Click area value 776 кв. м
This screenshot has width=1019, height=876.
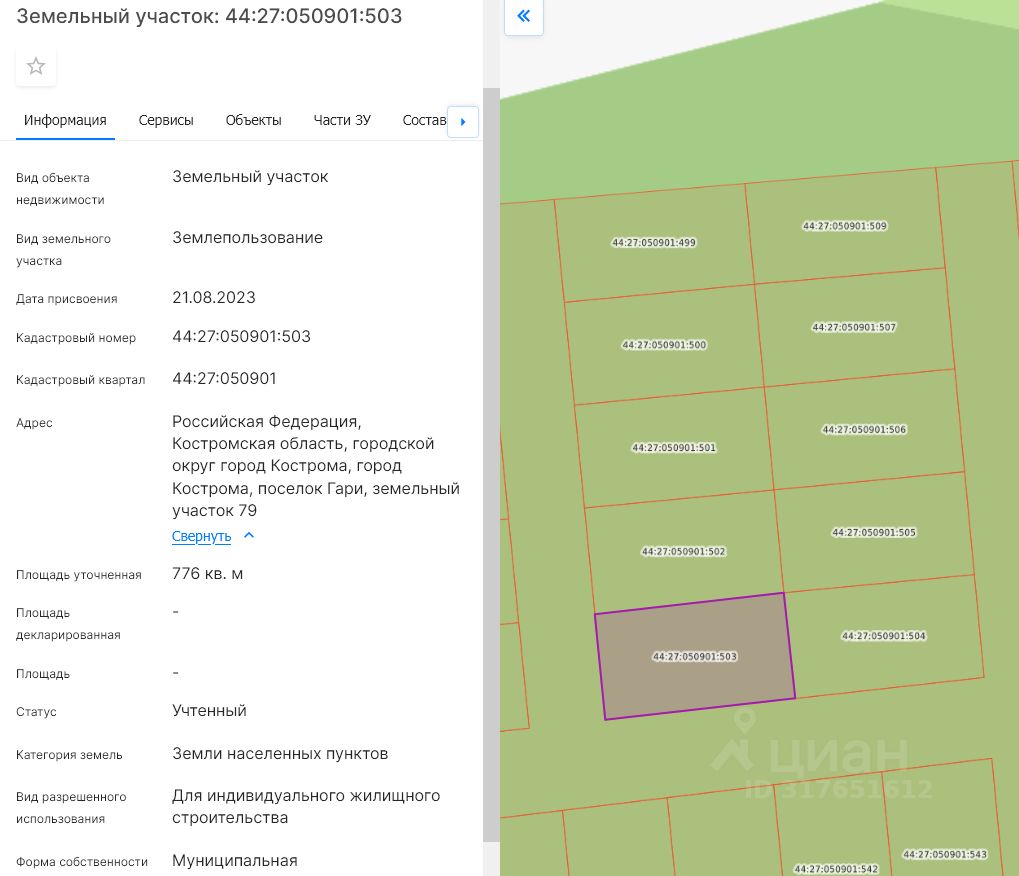(207, 574)
